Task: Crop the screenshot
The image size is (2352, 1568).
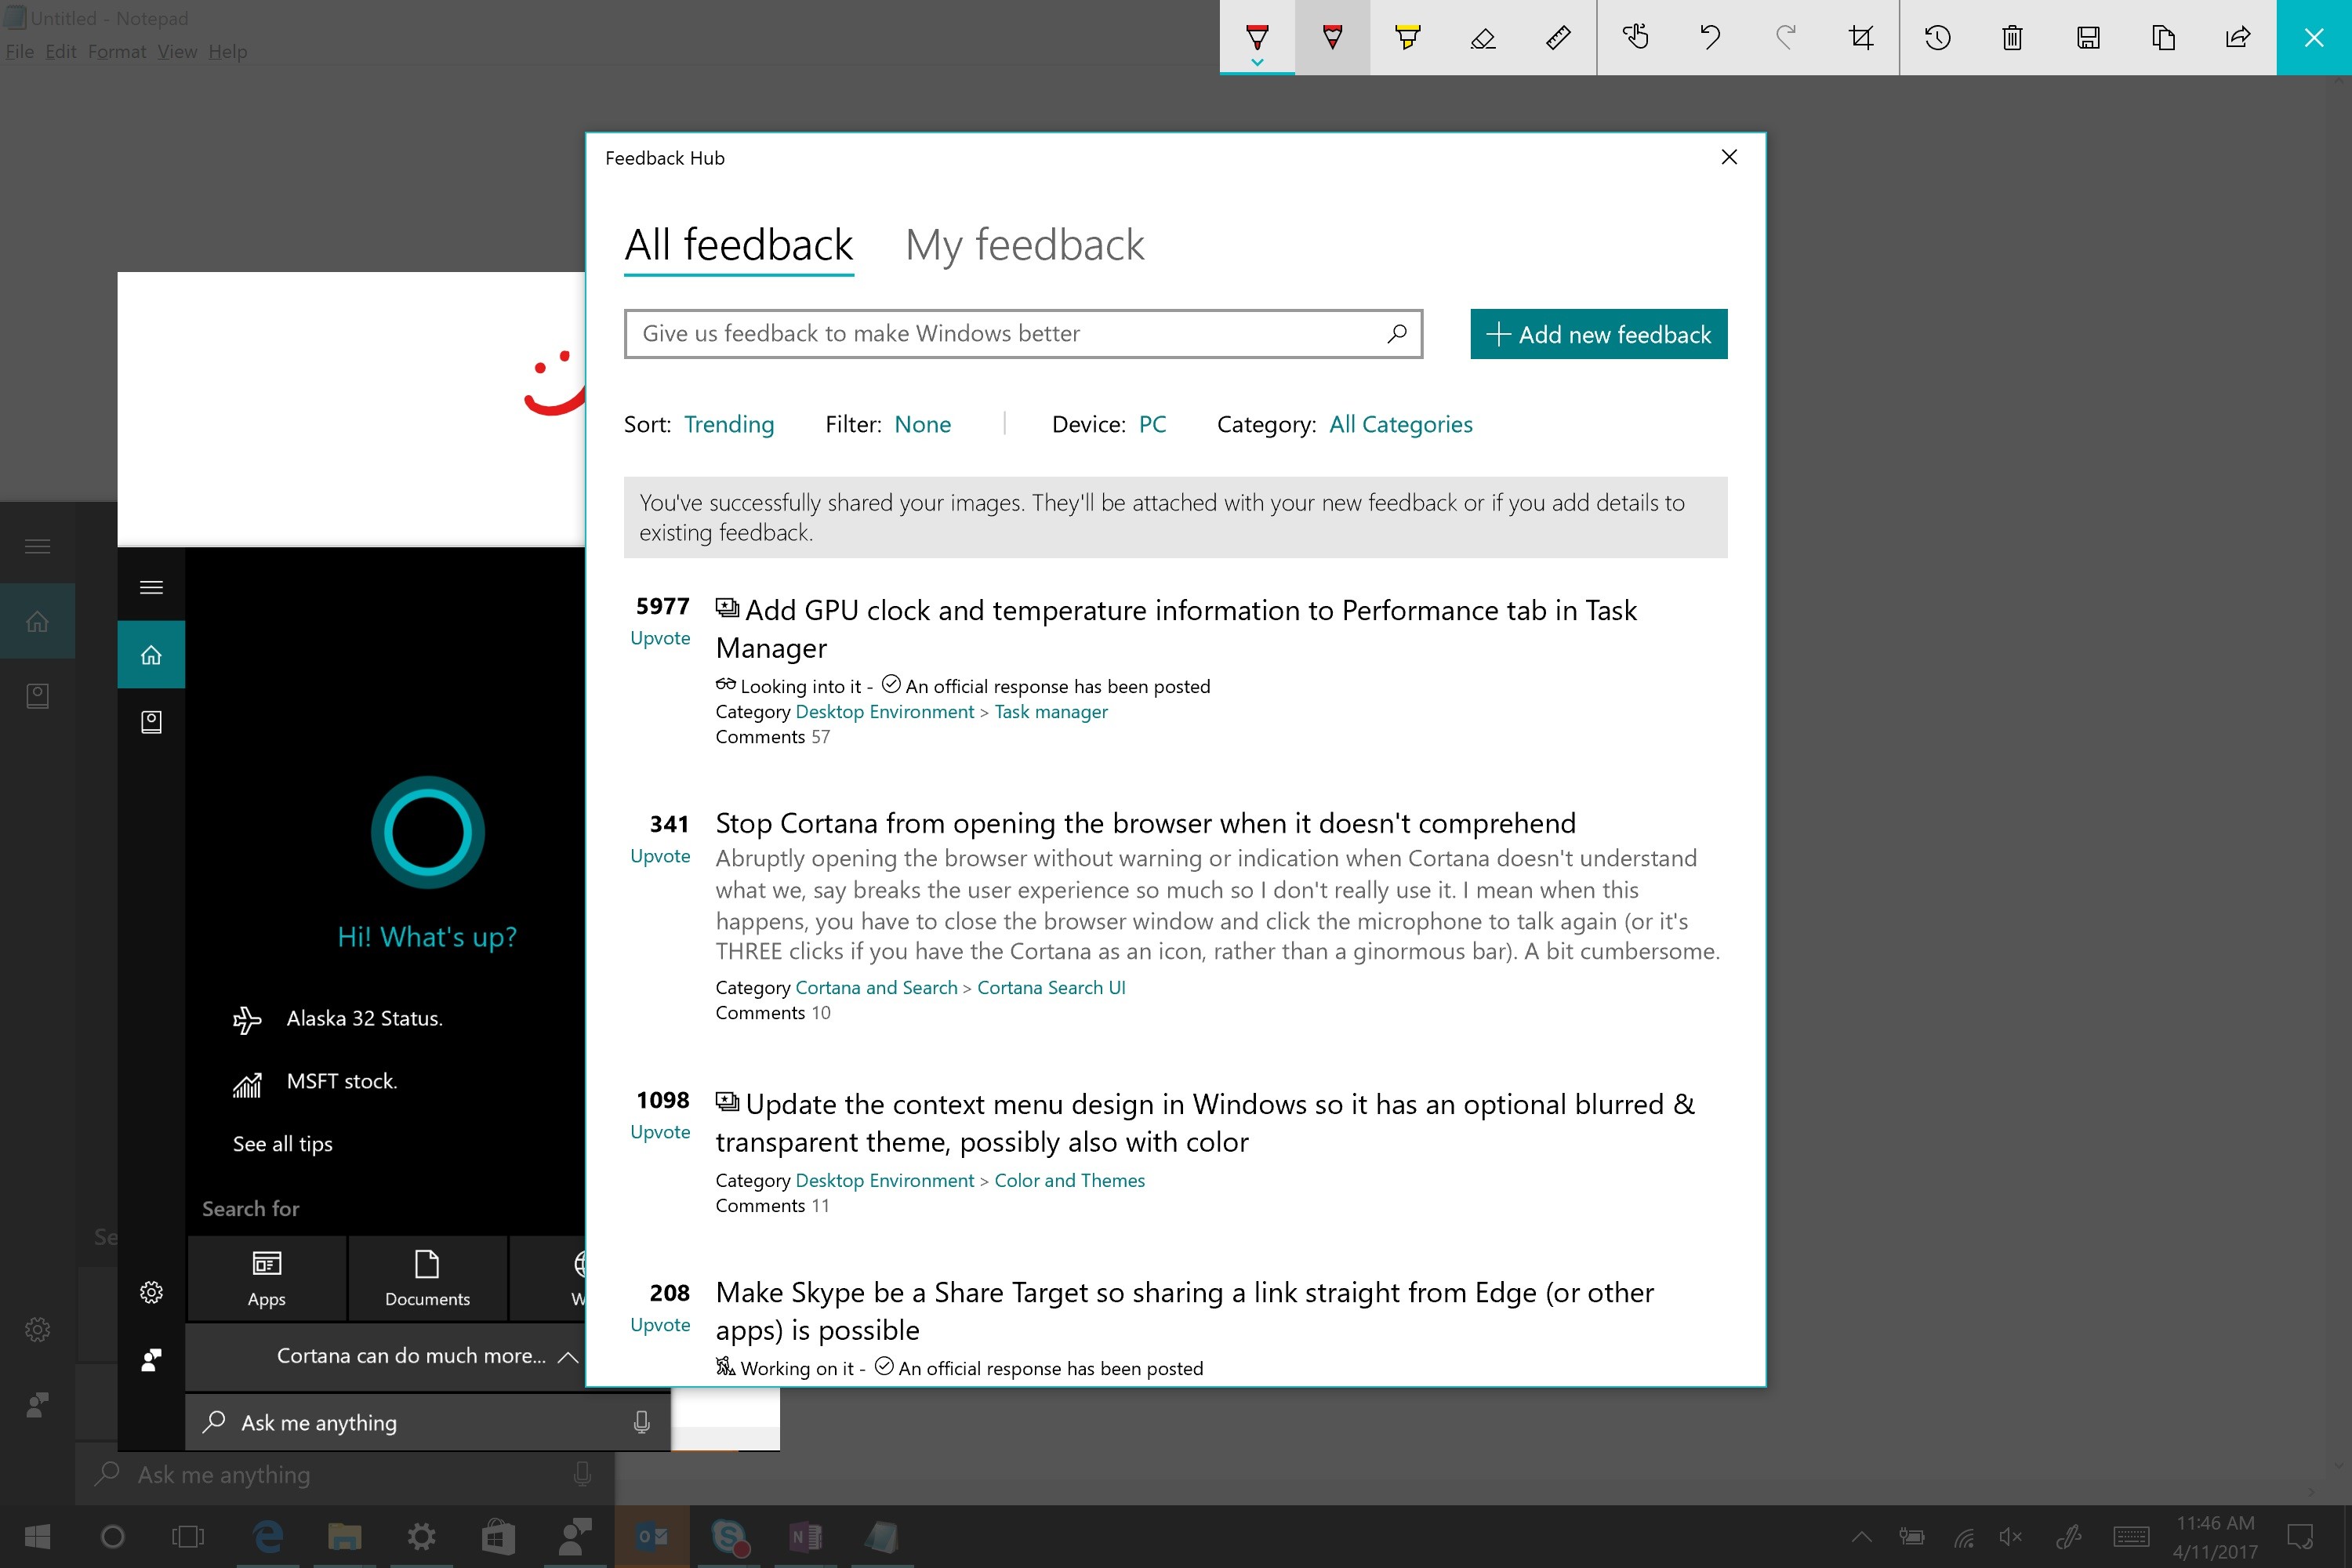Action: pyautogui.click(x=1861, y=38)
